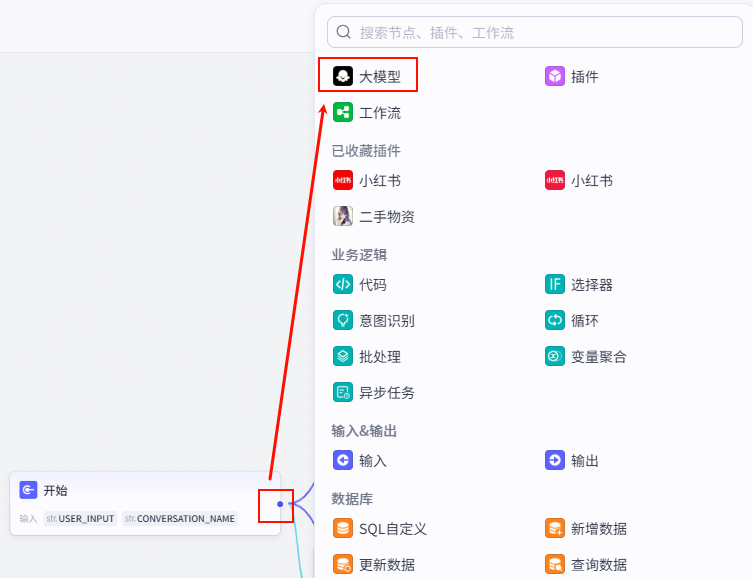
Task: Add the SQL自定义 database node icon
Action: click(x=343, y=529)
